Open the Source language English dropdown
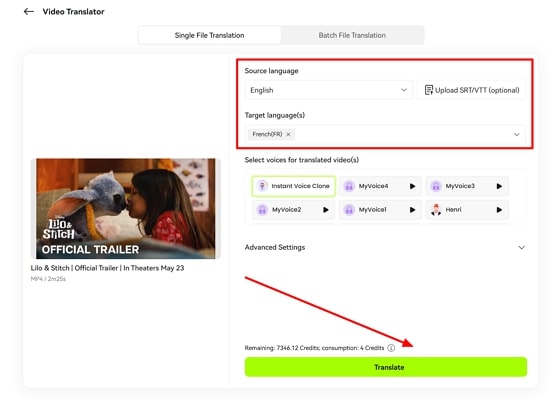The image size is (555, 400). coord(328,90)
